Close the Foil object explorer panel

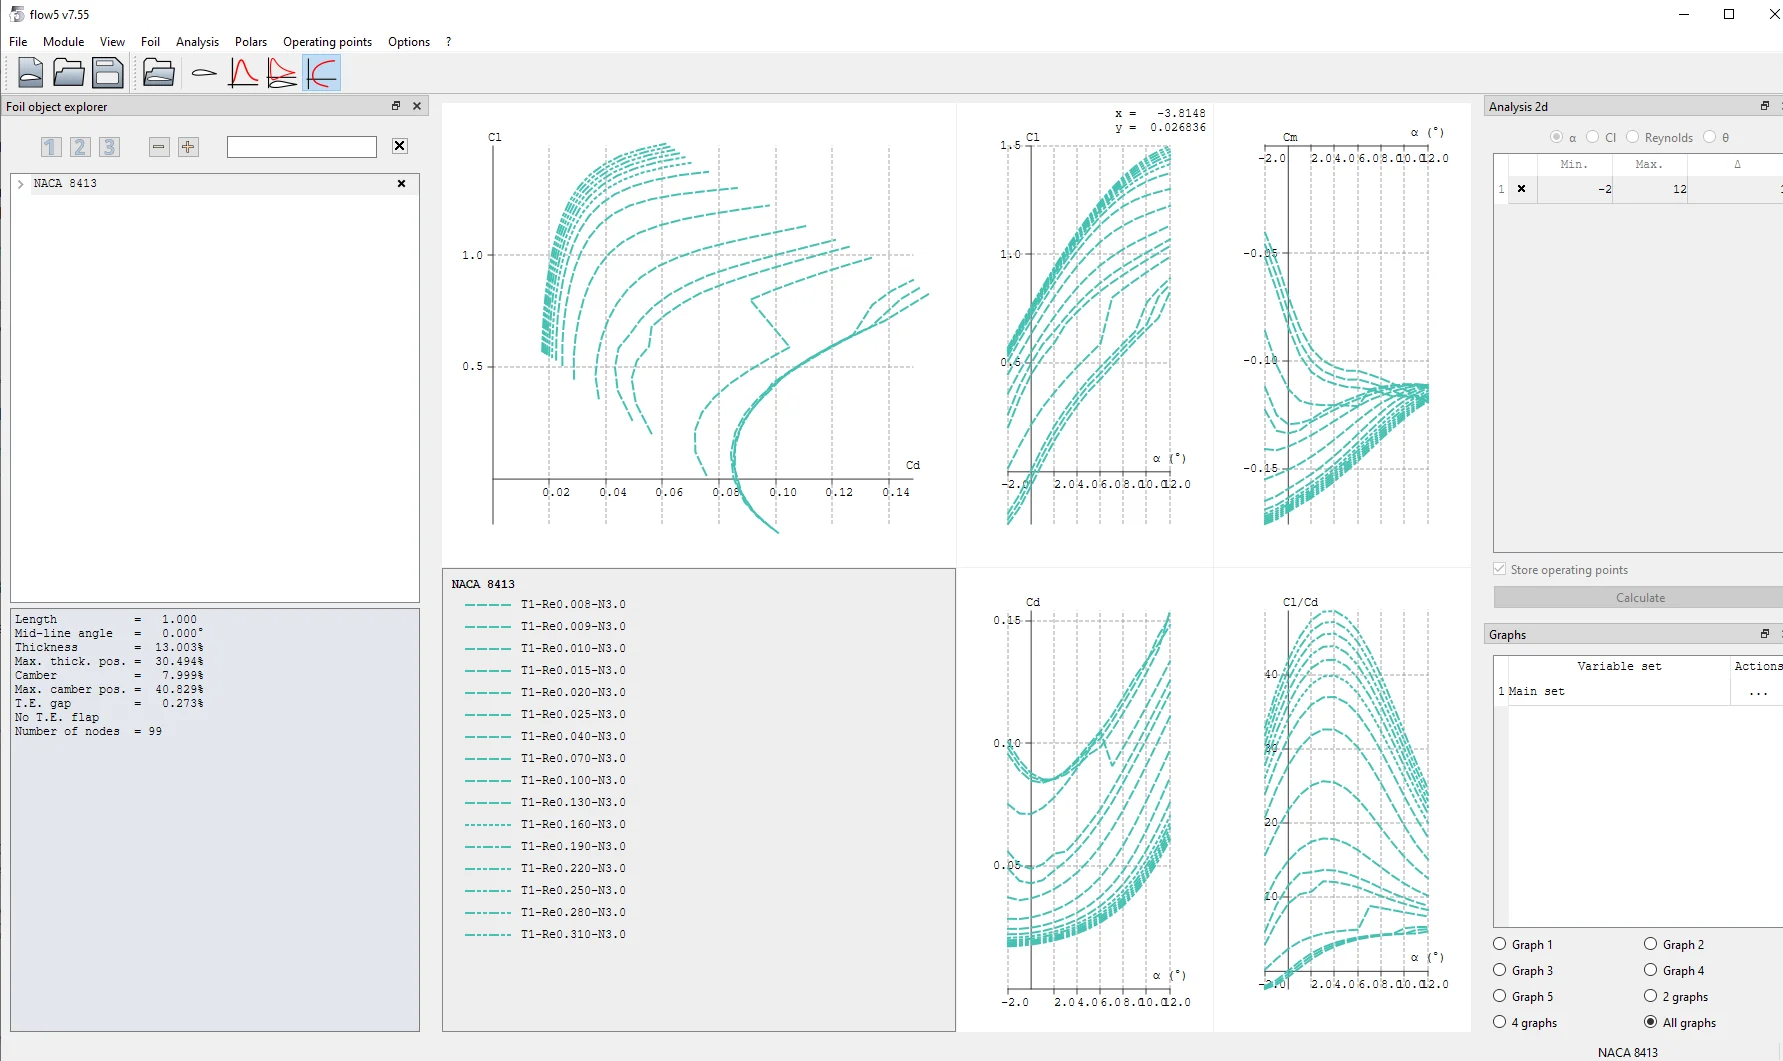[x=417, y=106]
